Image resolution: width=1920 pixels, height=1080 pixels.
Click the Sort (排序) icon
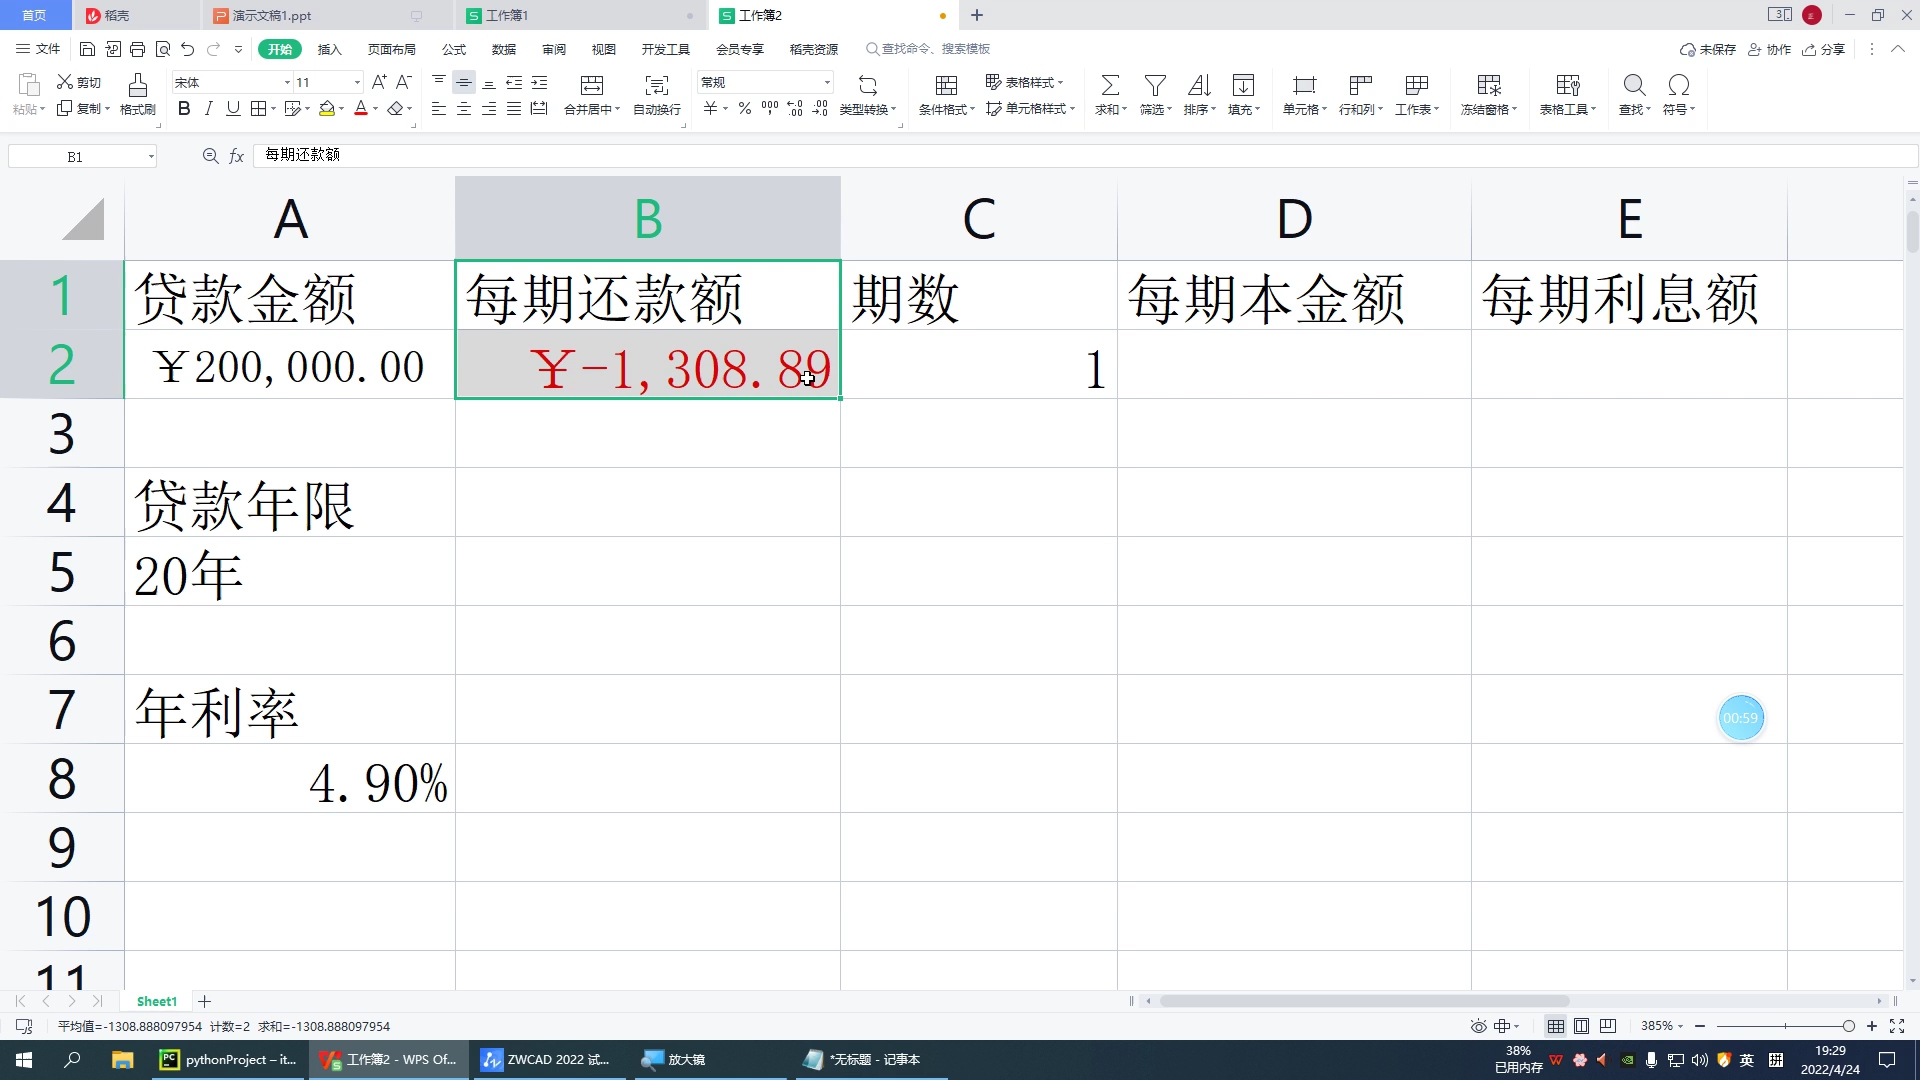click(1199, 85)
